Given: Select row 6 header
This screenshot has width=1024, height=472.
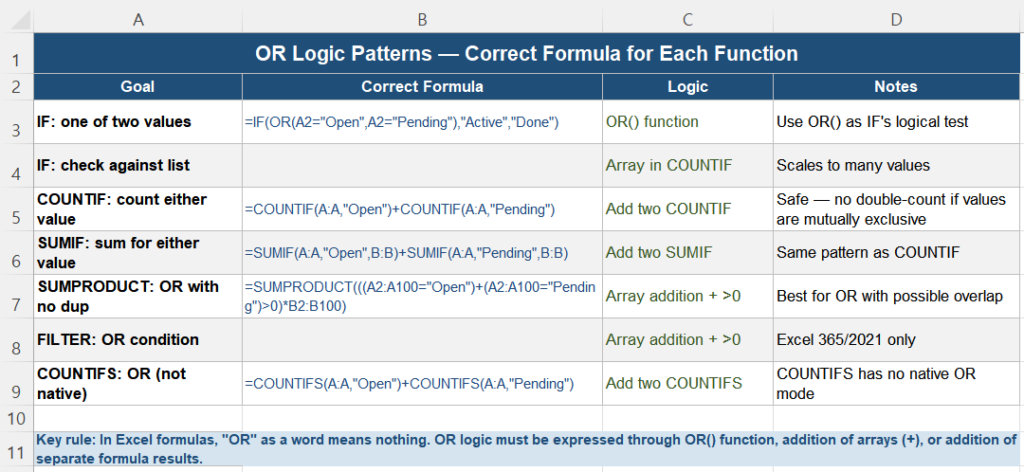Looking at the screenshot, I should (x=17, y=253).
